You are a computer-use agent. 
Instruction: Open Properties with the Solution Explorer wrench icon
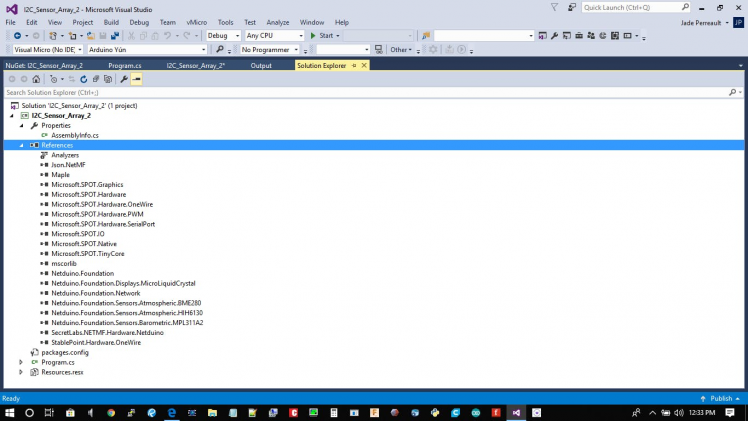(x=124, y=79)
